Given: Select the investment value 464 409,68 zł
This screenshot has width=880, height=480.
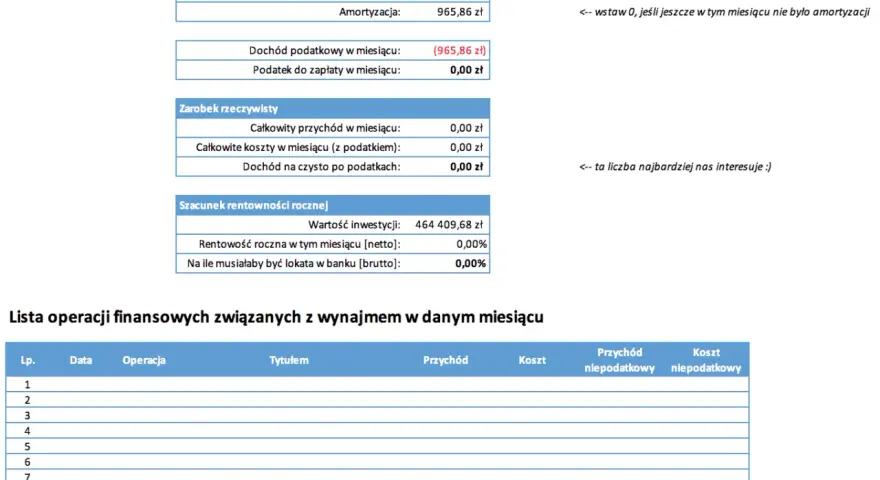Looking at the screenshot, I should [x=449, y=225].
